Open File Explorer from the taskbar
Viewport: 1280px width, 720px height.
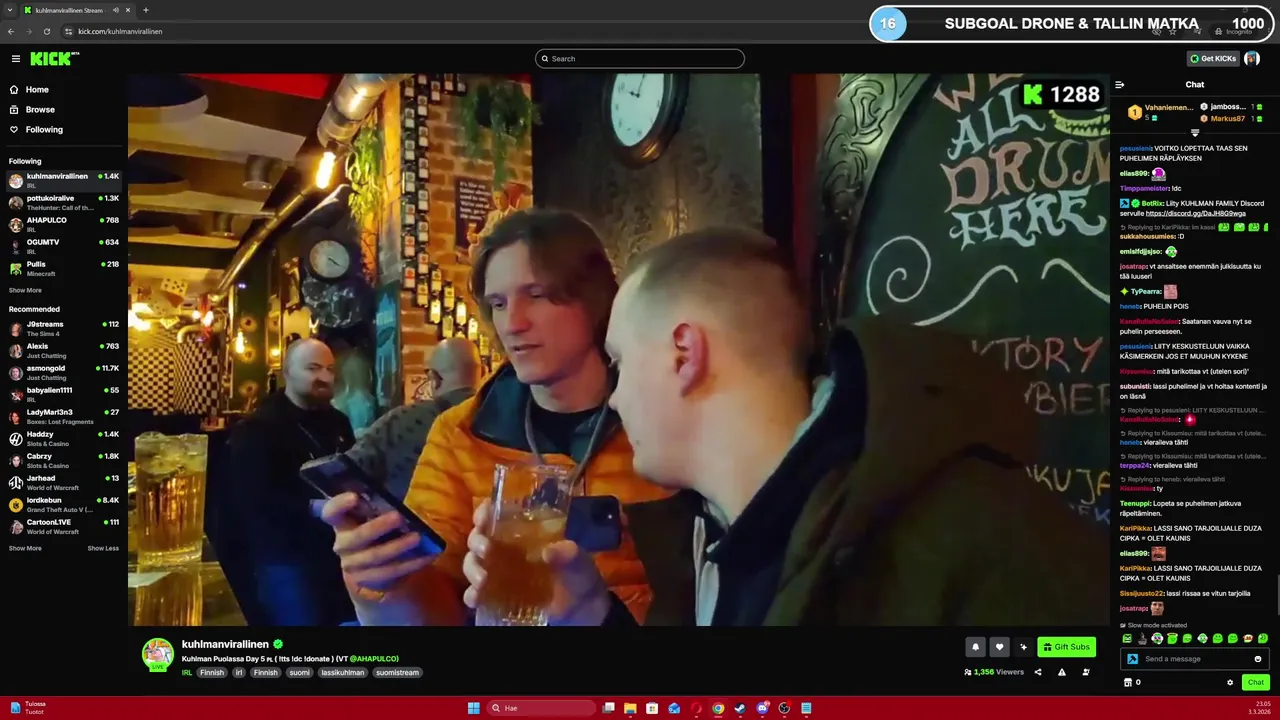click(630, 708)
